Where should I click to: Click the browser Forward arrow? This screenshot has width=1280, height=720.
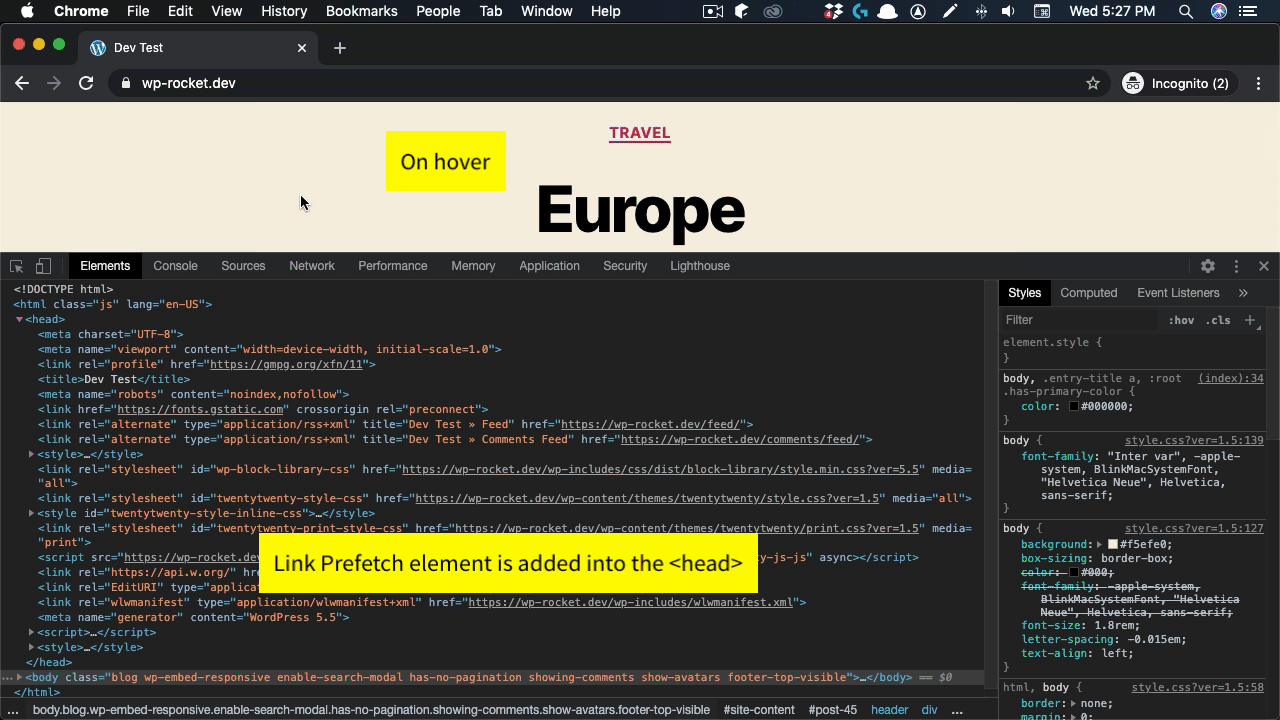pyautogui.click(x=54, y=83)
